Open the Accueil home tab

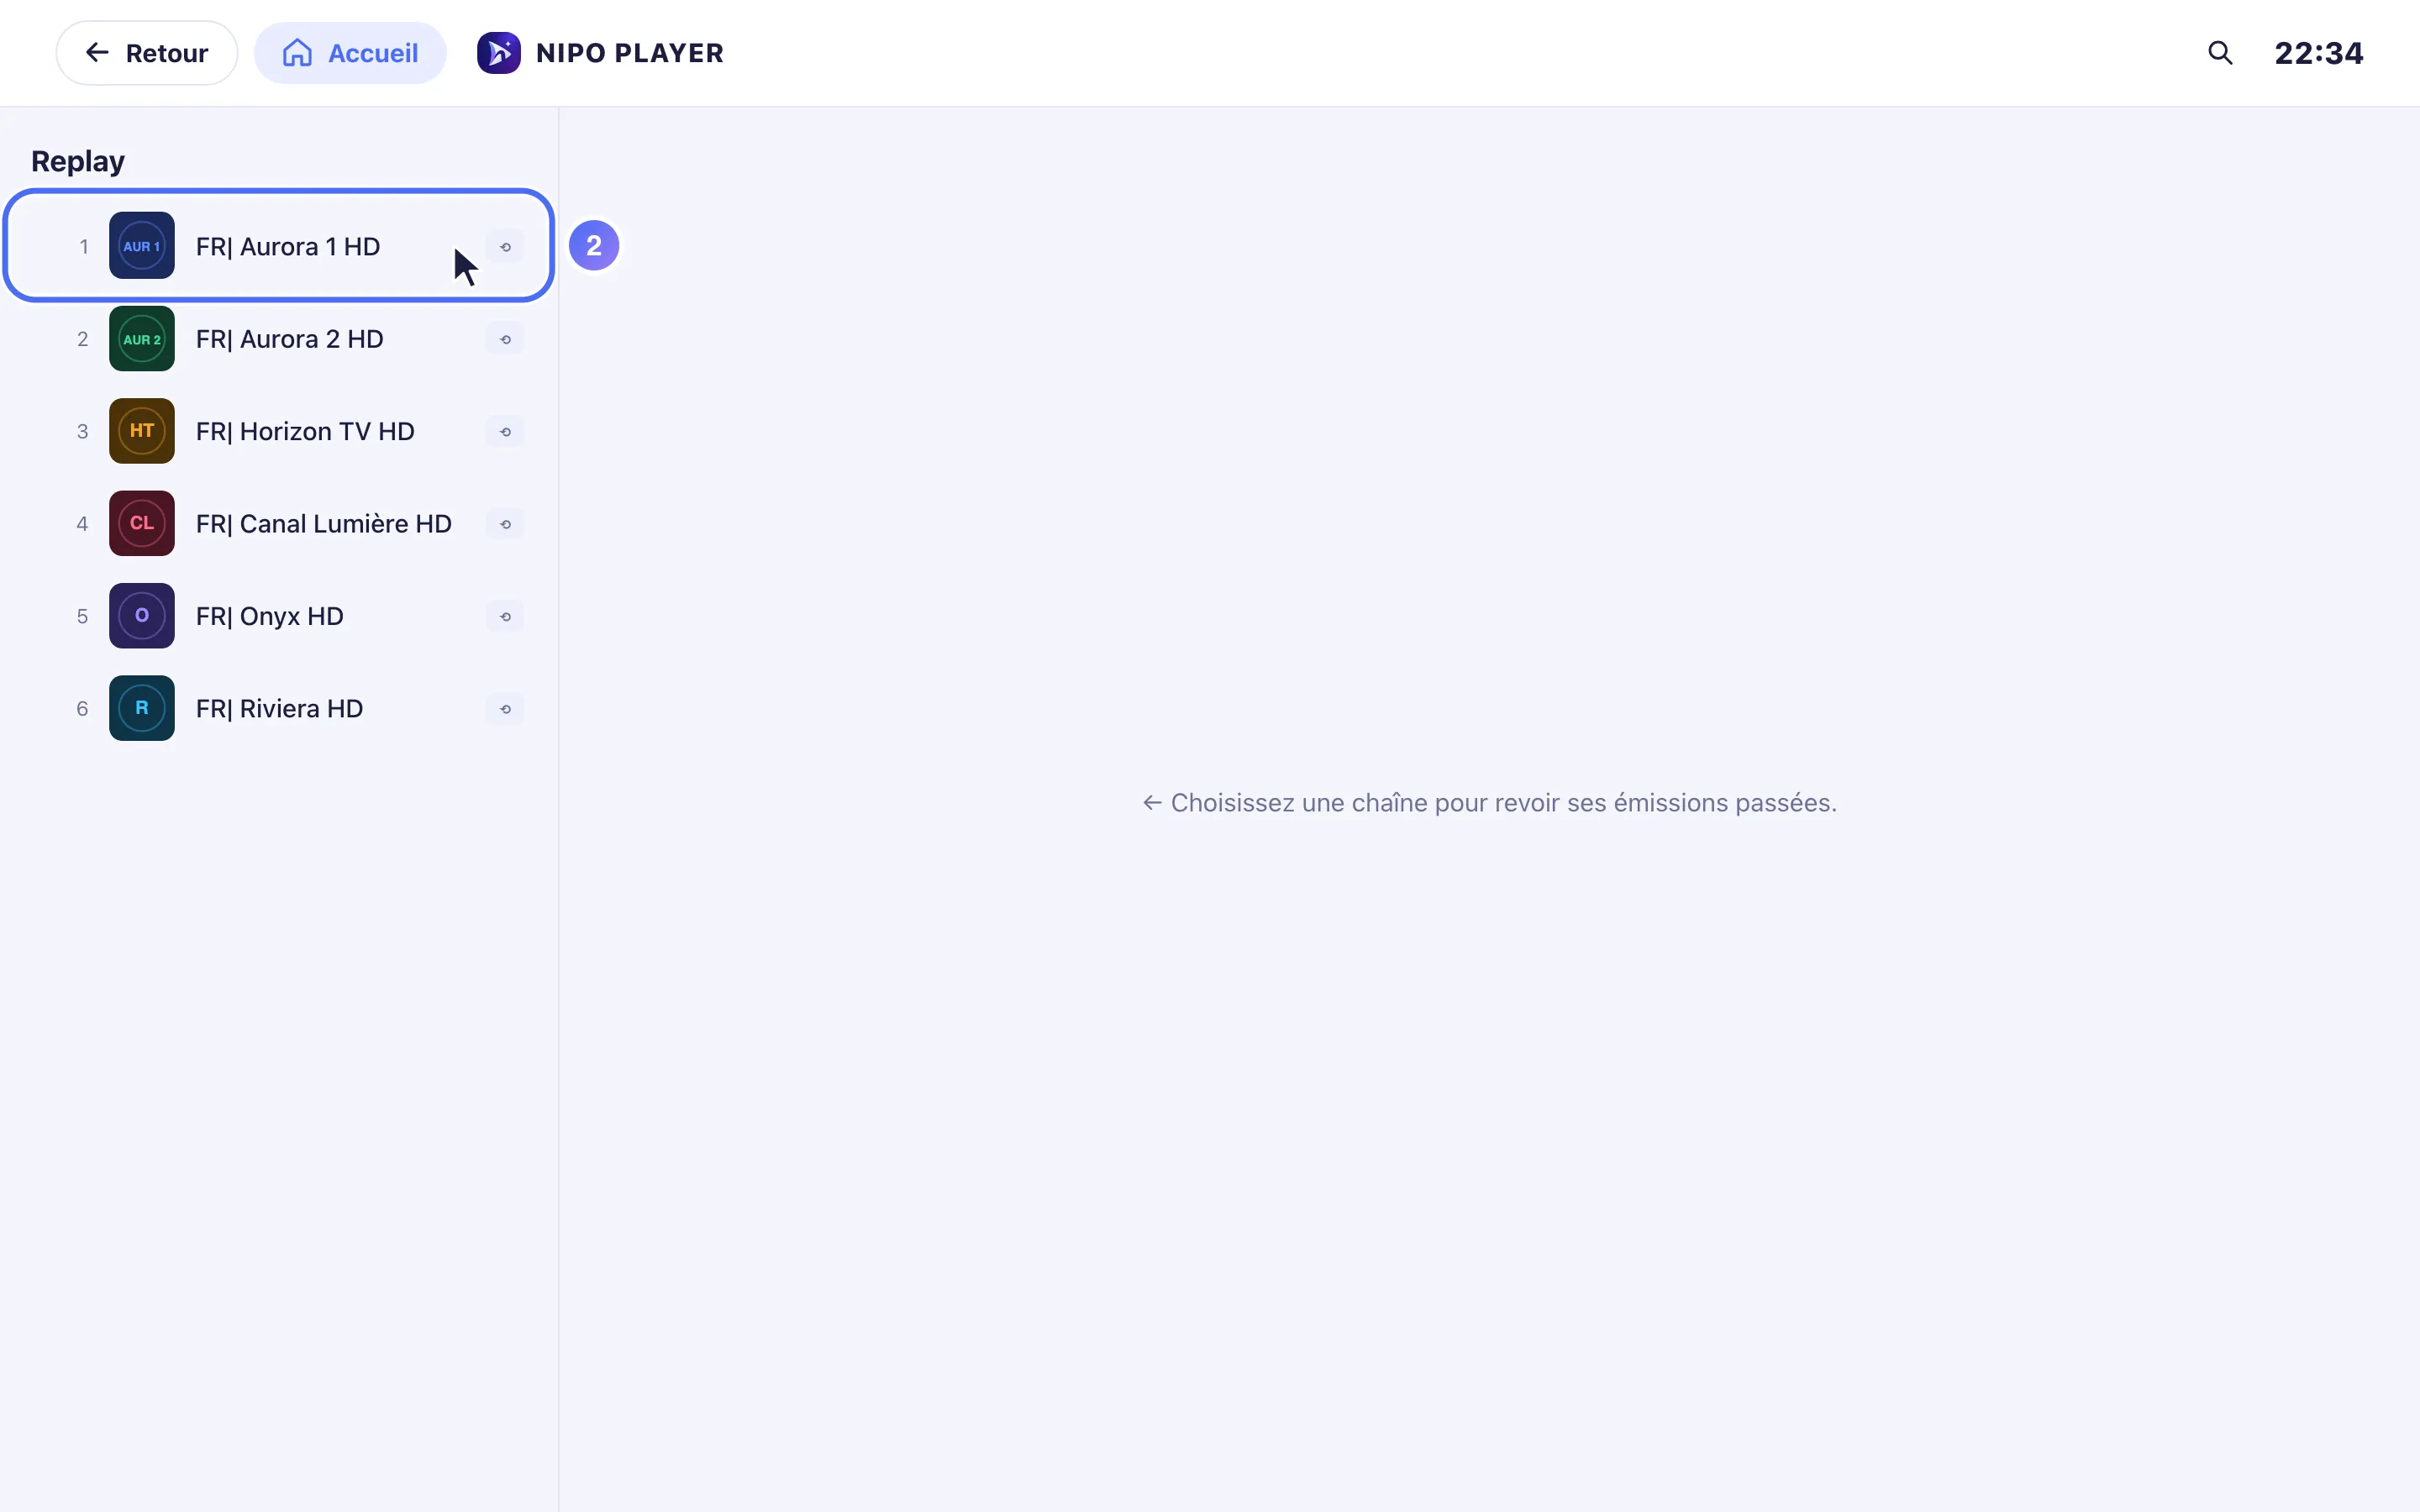(x=350, y=53)
